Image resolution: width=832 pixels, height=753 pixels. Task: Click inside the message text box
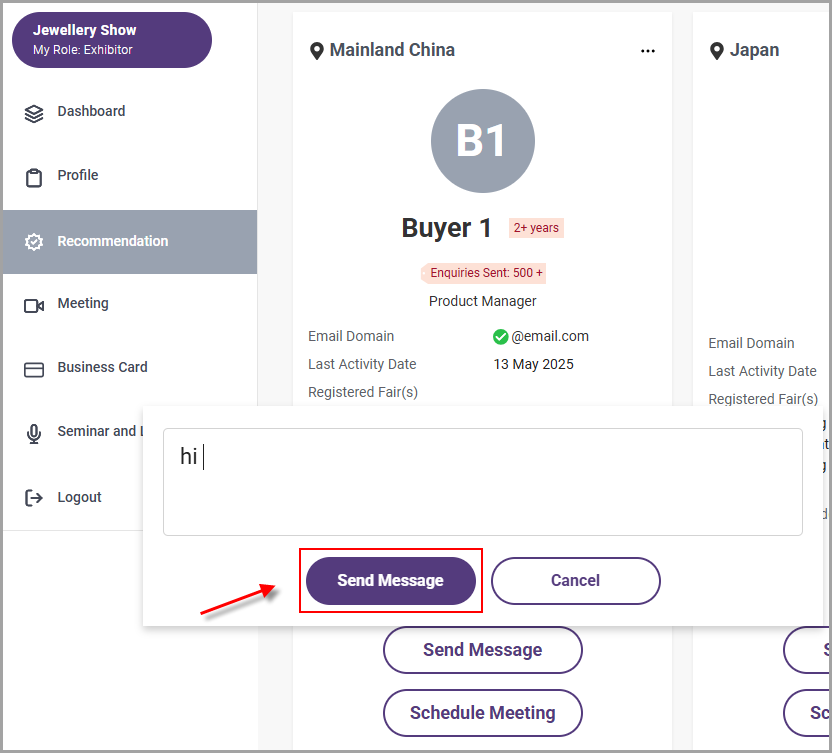pyautogui.click(x=482, y=482)
